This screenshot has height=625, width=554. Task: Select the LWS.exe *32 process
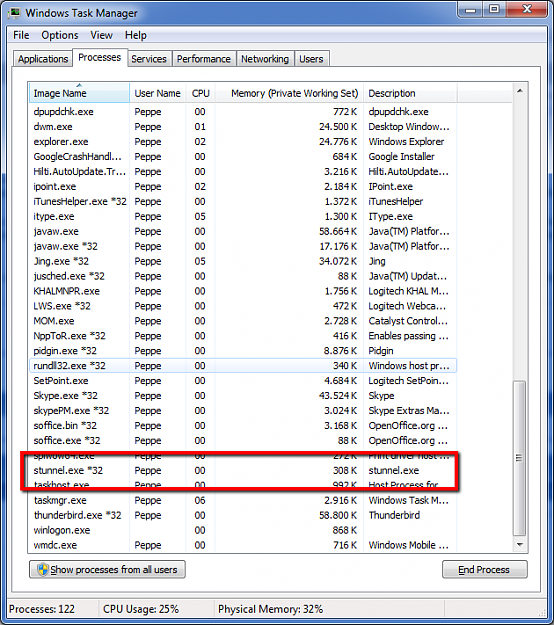click(243, 306)
